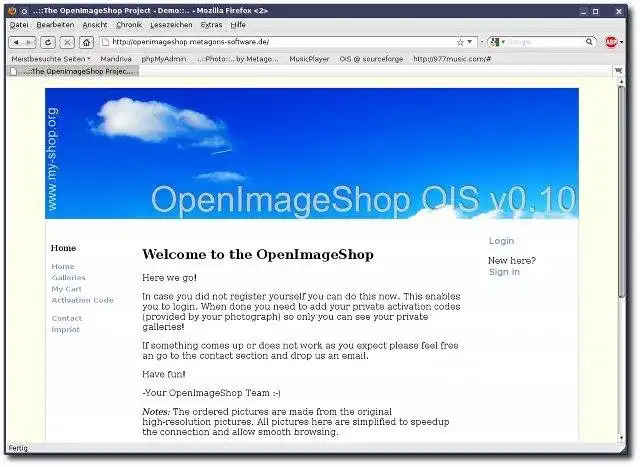
Task: Go to the browser Home page icon
Action: (87, 42)
